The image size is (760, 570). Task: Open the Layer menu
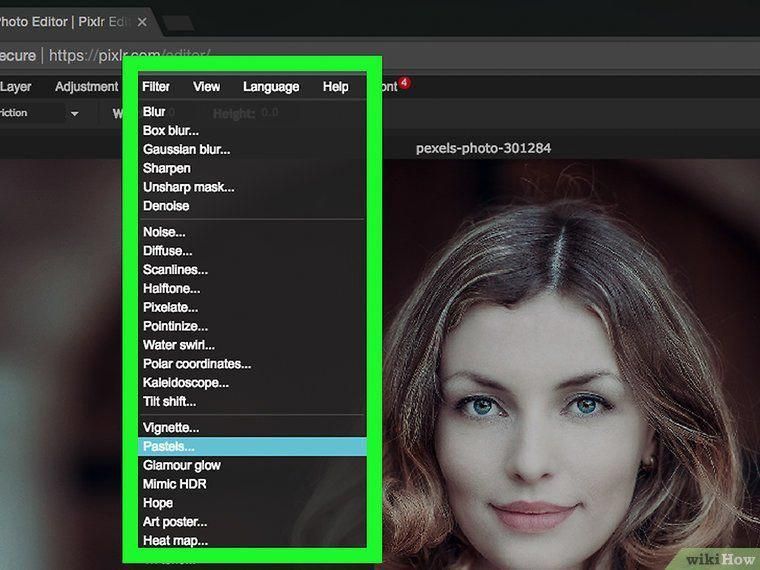[x=16, y=87]
